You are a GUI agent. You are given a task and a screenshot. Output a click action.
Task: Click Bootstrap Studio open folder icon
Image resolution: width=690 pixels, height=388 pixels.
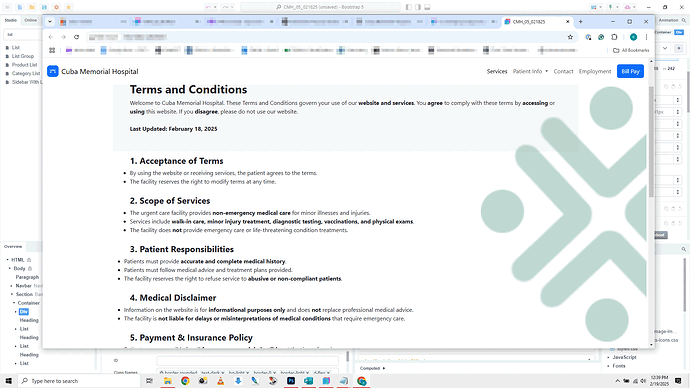[x=32, y=7]
